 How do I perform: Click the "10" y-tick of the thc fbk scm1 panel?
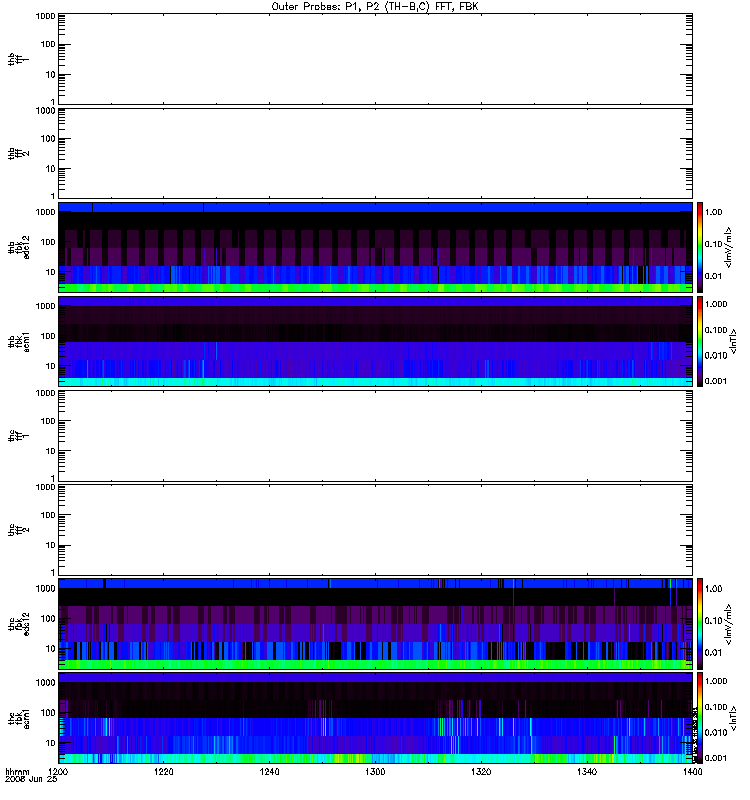(x=51, y=743)
